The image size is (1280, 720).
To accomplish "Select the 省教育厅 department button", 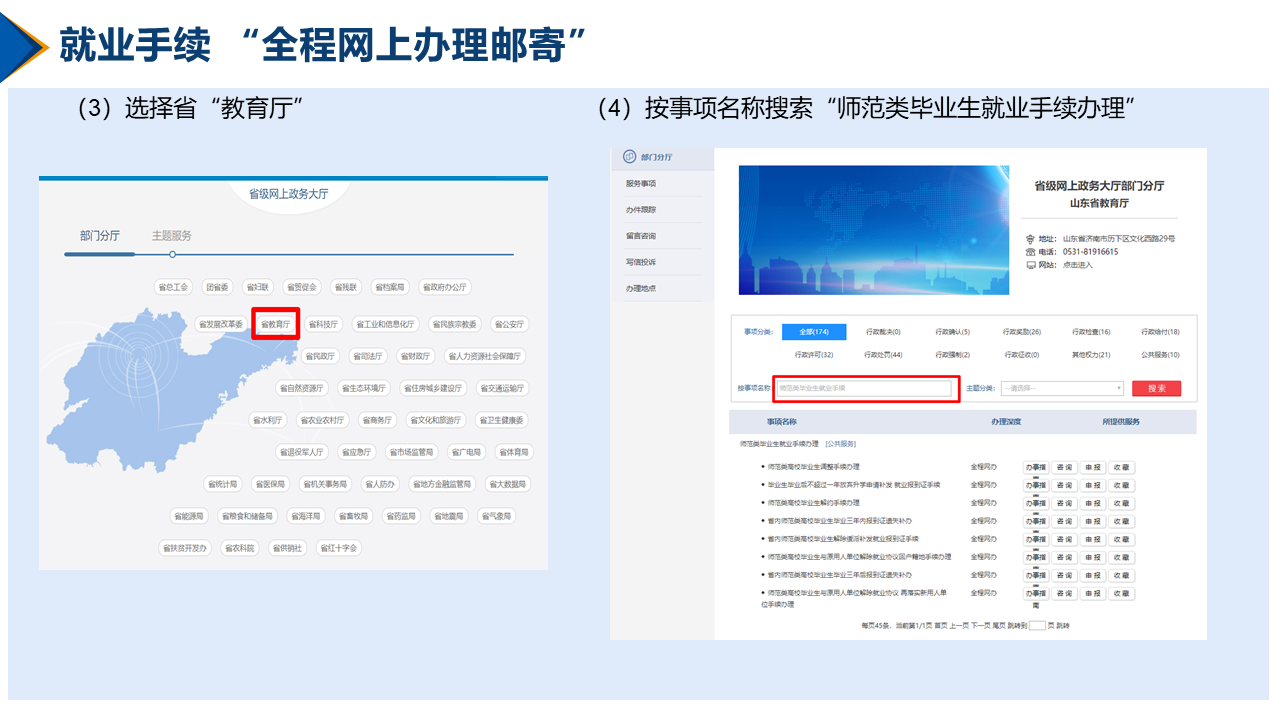I will click(x=275, y=324).
